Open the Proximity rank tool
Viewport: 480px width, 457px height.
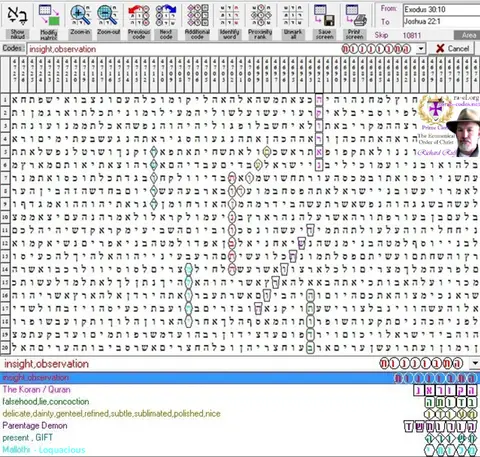[x=260, y=16]
